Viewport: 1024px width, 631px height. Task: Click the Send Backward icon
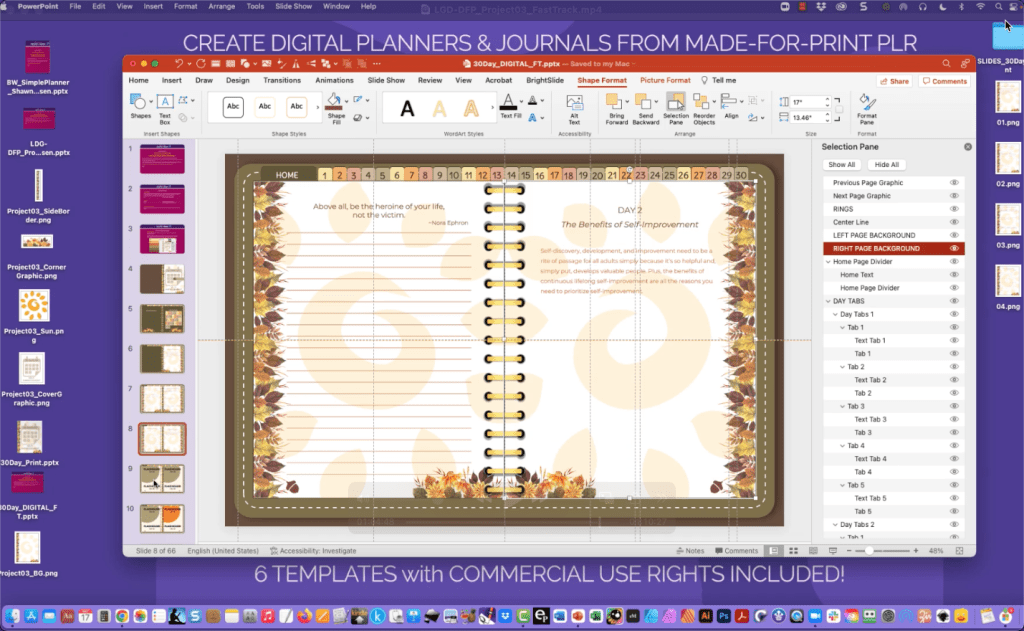[645, 100]
